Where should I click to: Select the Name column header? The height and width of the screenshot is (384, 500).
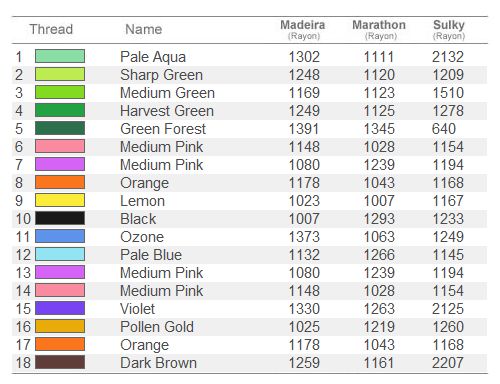pyautogui.click(x=144, y=29)
